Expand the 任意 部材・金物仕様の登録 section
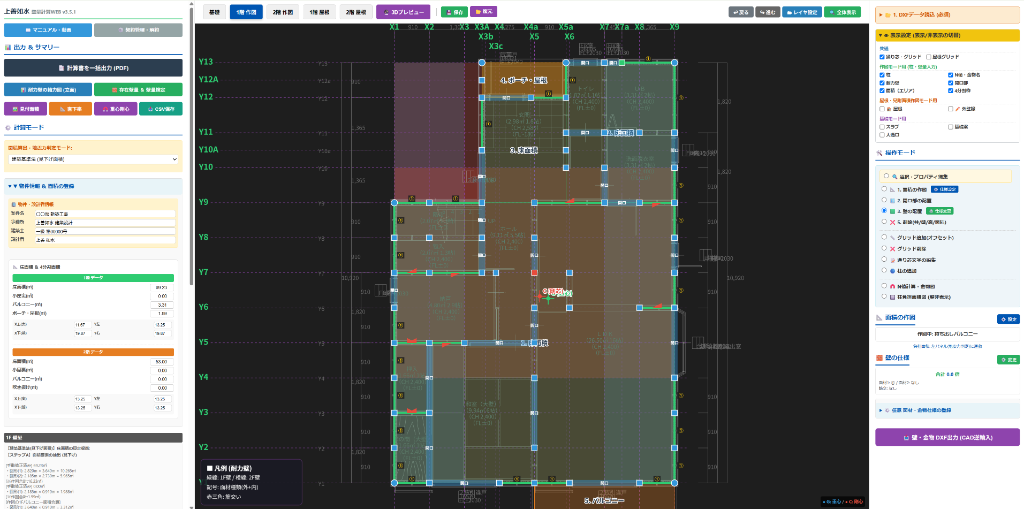The height and width of the screenshot is (509, 1024). 947,410
